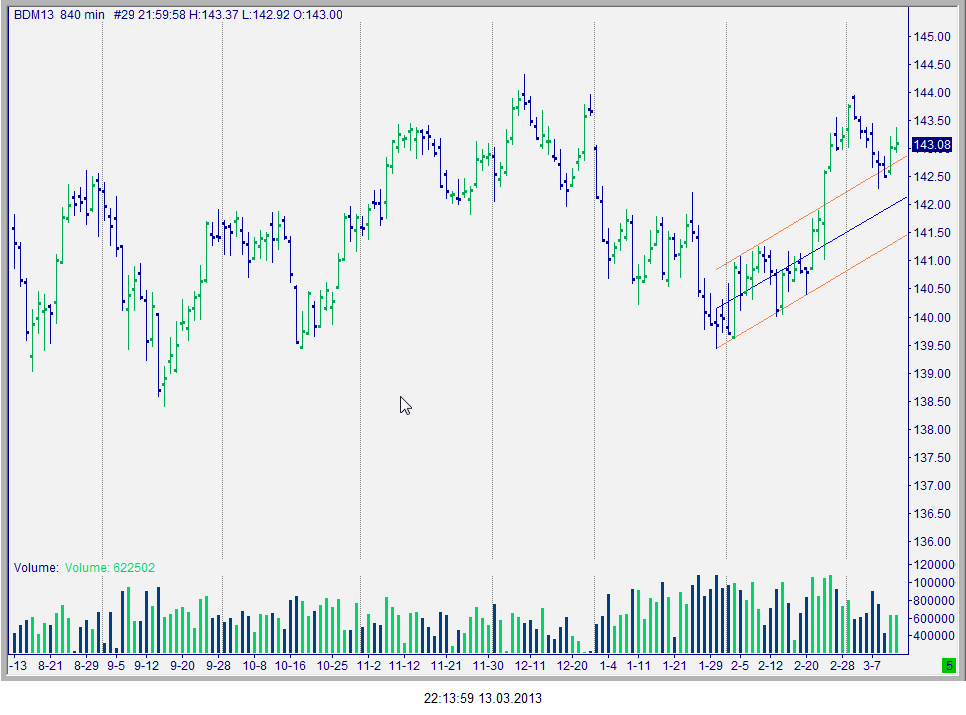Screen dimensions: 966x715
Task: Click the 141.50 price axis label
Action: [932, 233]
